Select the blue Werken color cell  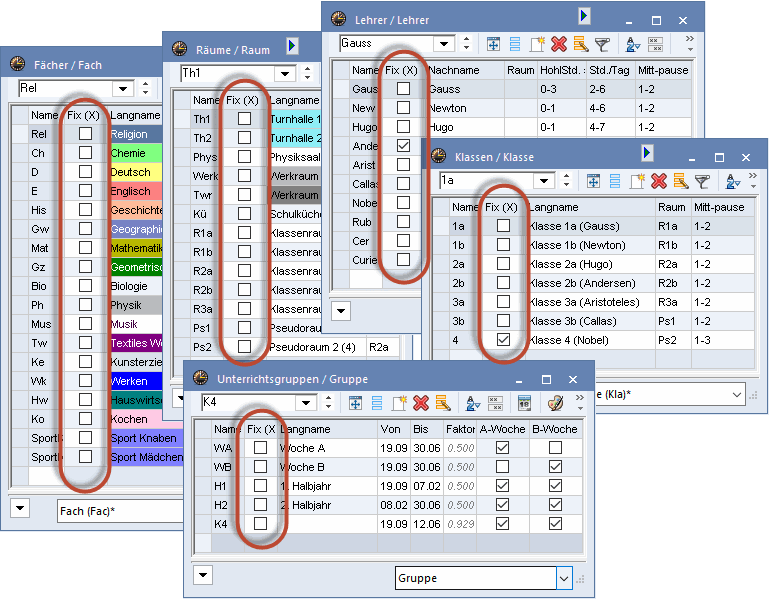pos(136,381)
